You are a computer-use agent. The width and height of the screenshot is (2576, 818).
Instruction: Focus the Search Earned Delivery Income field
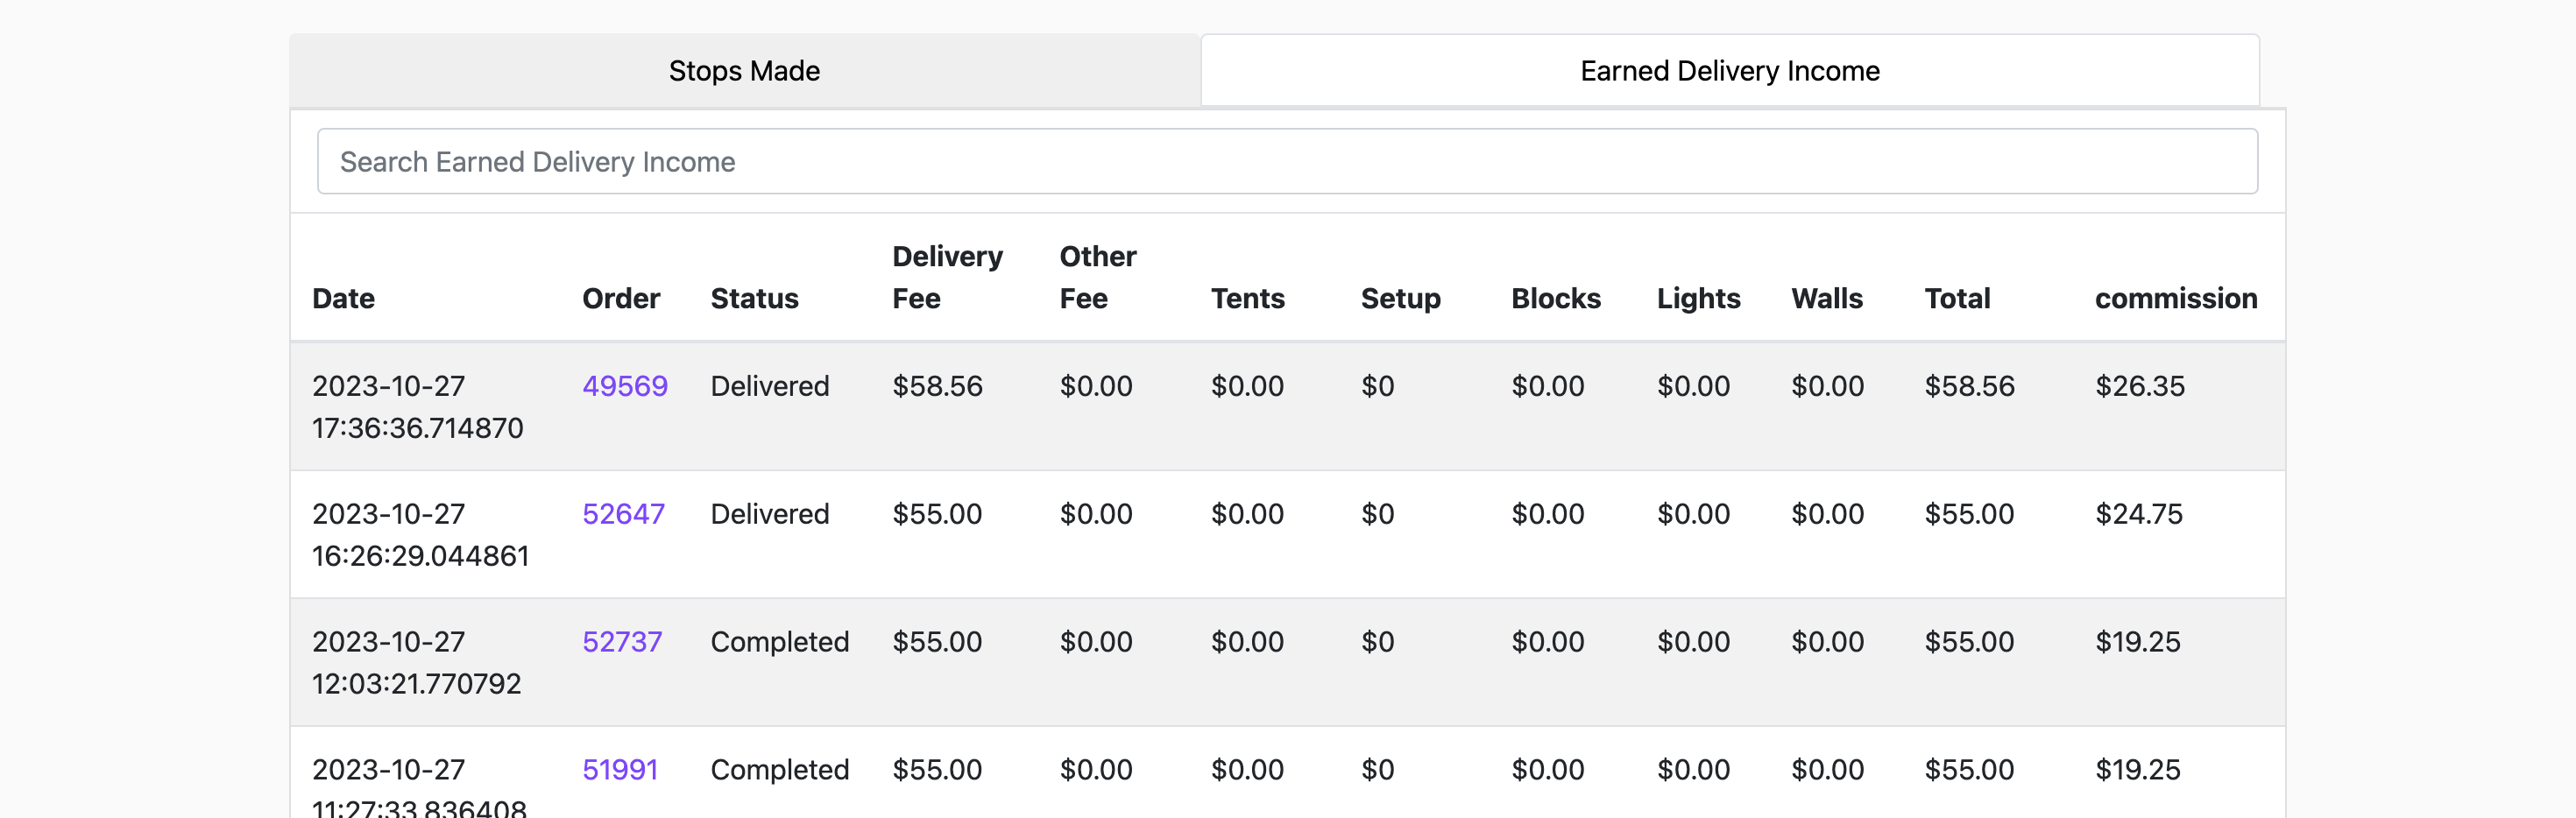1287,161
